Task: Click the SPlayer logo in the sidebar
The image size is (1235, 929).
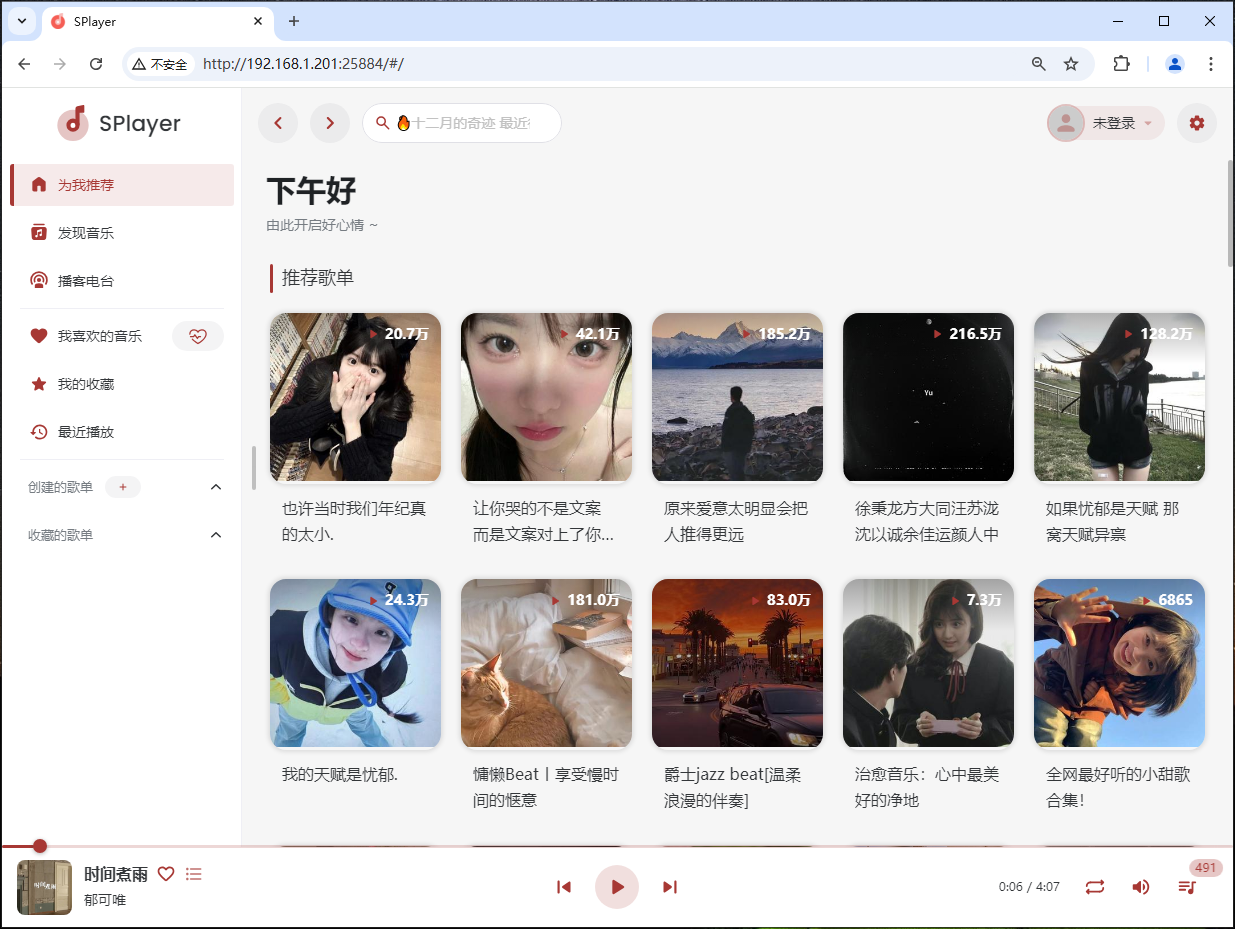Action: [x=120, y=123]
